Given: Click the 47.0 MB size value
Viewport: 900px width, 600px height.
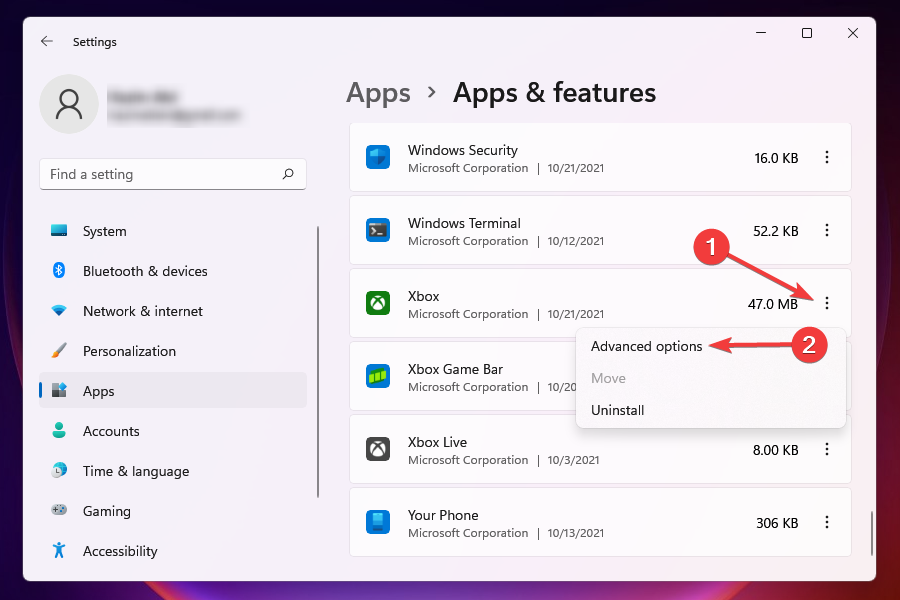Looking at the screenshot, I should pos(773,304).
